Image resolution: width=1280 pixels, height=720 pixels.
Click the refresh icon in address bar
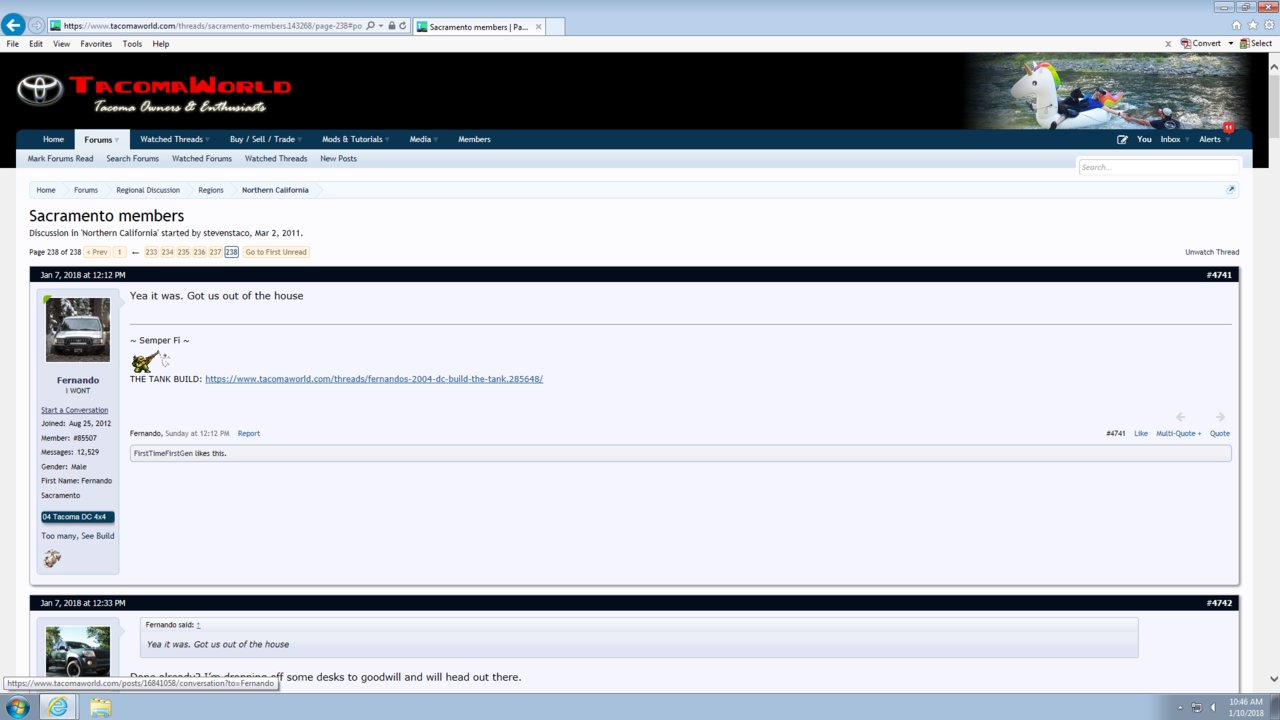tap(403, 25)
